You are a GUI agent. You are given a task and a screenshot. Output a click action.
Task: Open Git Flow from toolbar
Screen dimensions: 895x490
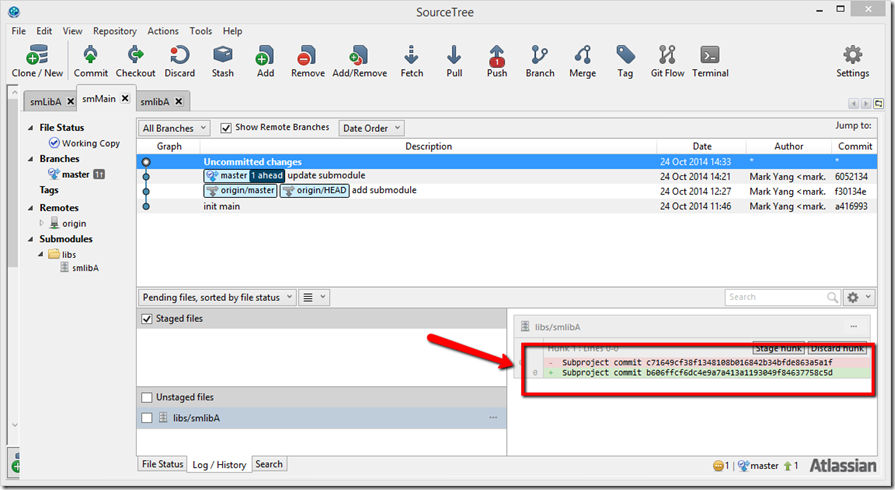667,61
